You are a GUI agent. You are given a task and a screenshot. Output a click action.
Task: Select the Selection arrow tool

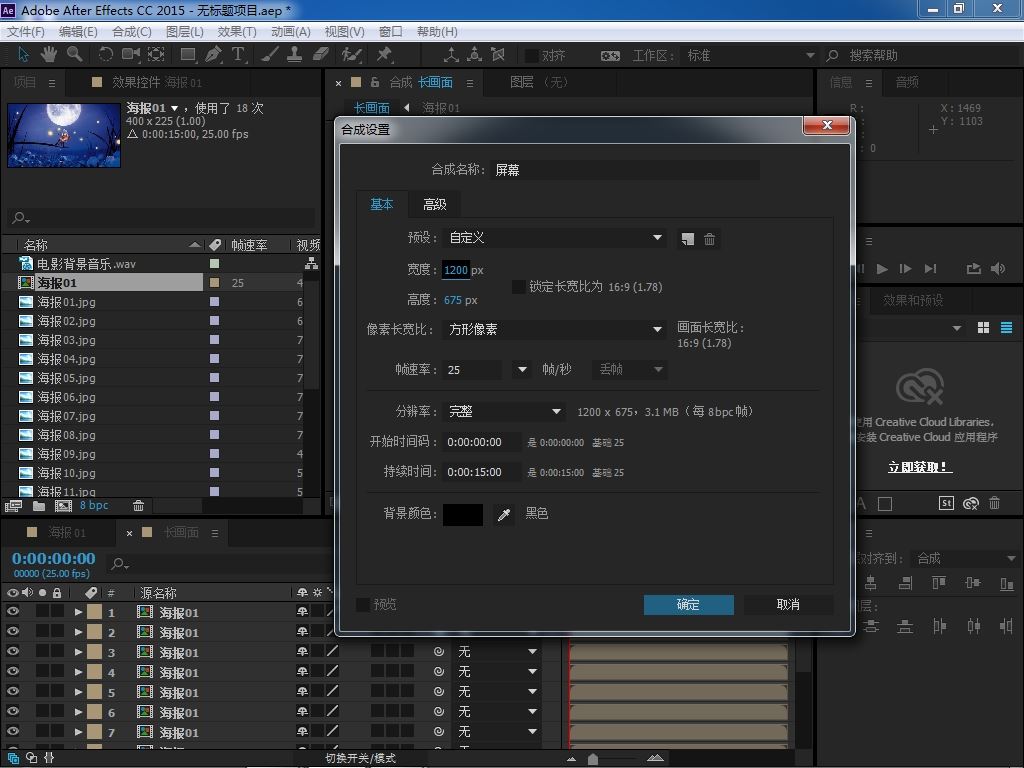pos(24,54)
